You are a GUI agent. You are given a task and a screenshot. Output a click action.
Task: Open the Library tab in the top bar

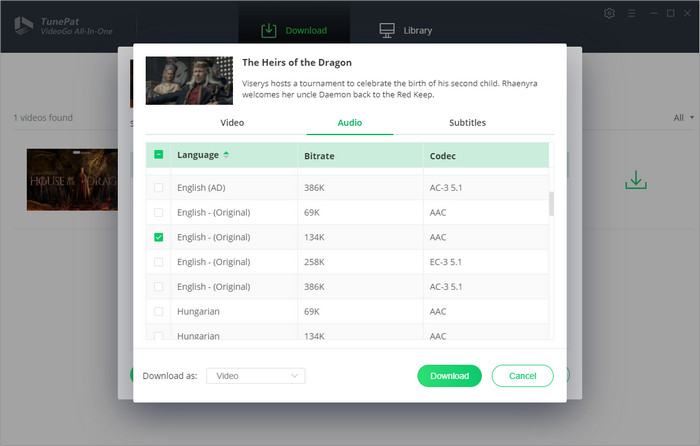pyautogui.click(x=405, y=30)
